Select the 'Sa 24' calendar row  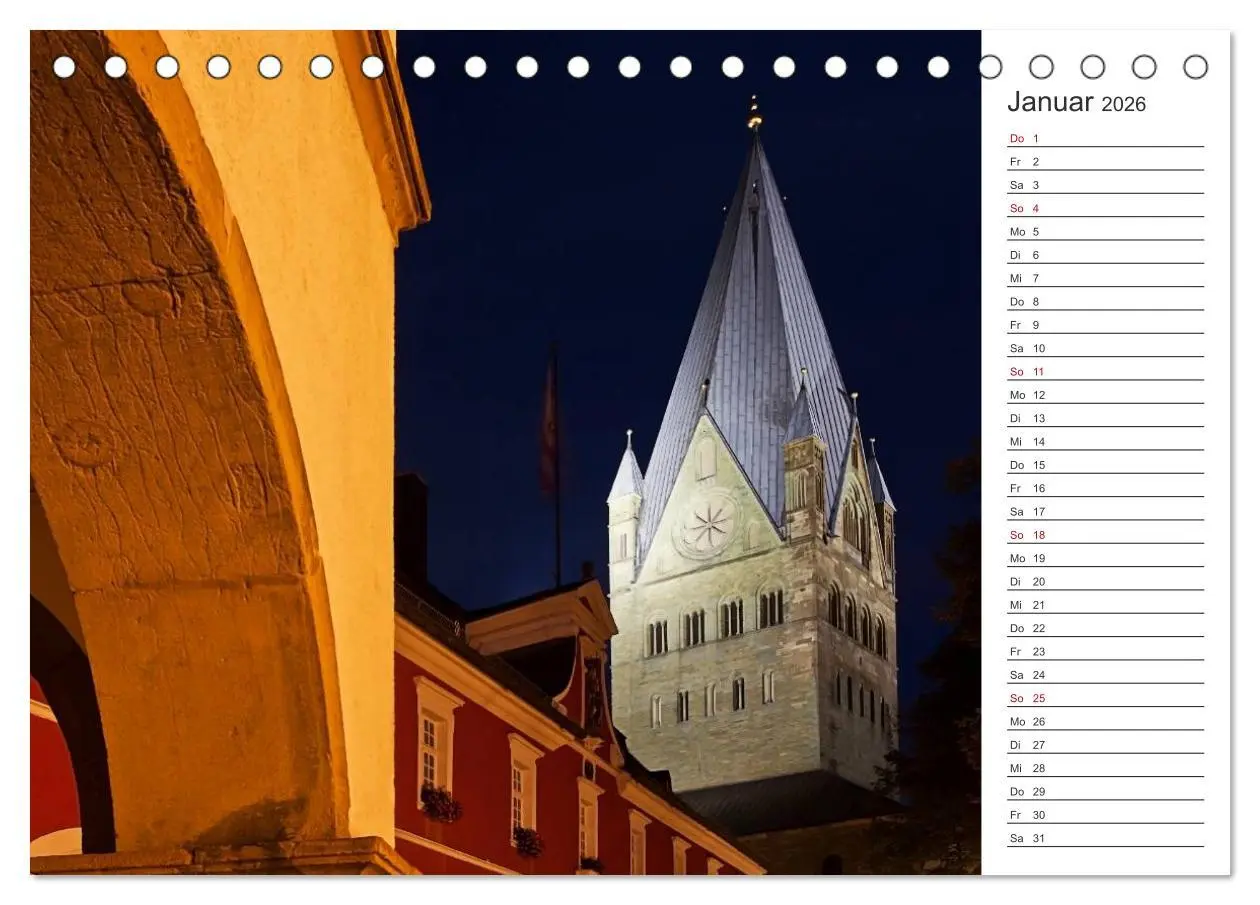click(x=1105, y=675)
